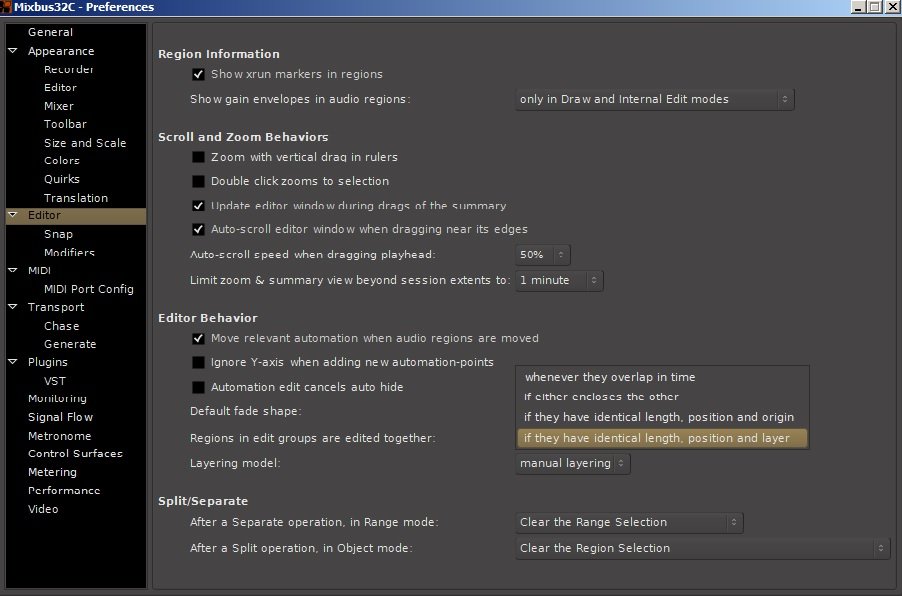Open the Generate preferences page

pos(70,344)
